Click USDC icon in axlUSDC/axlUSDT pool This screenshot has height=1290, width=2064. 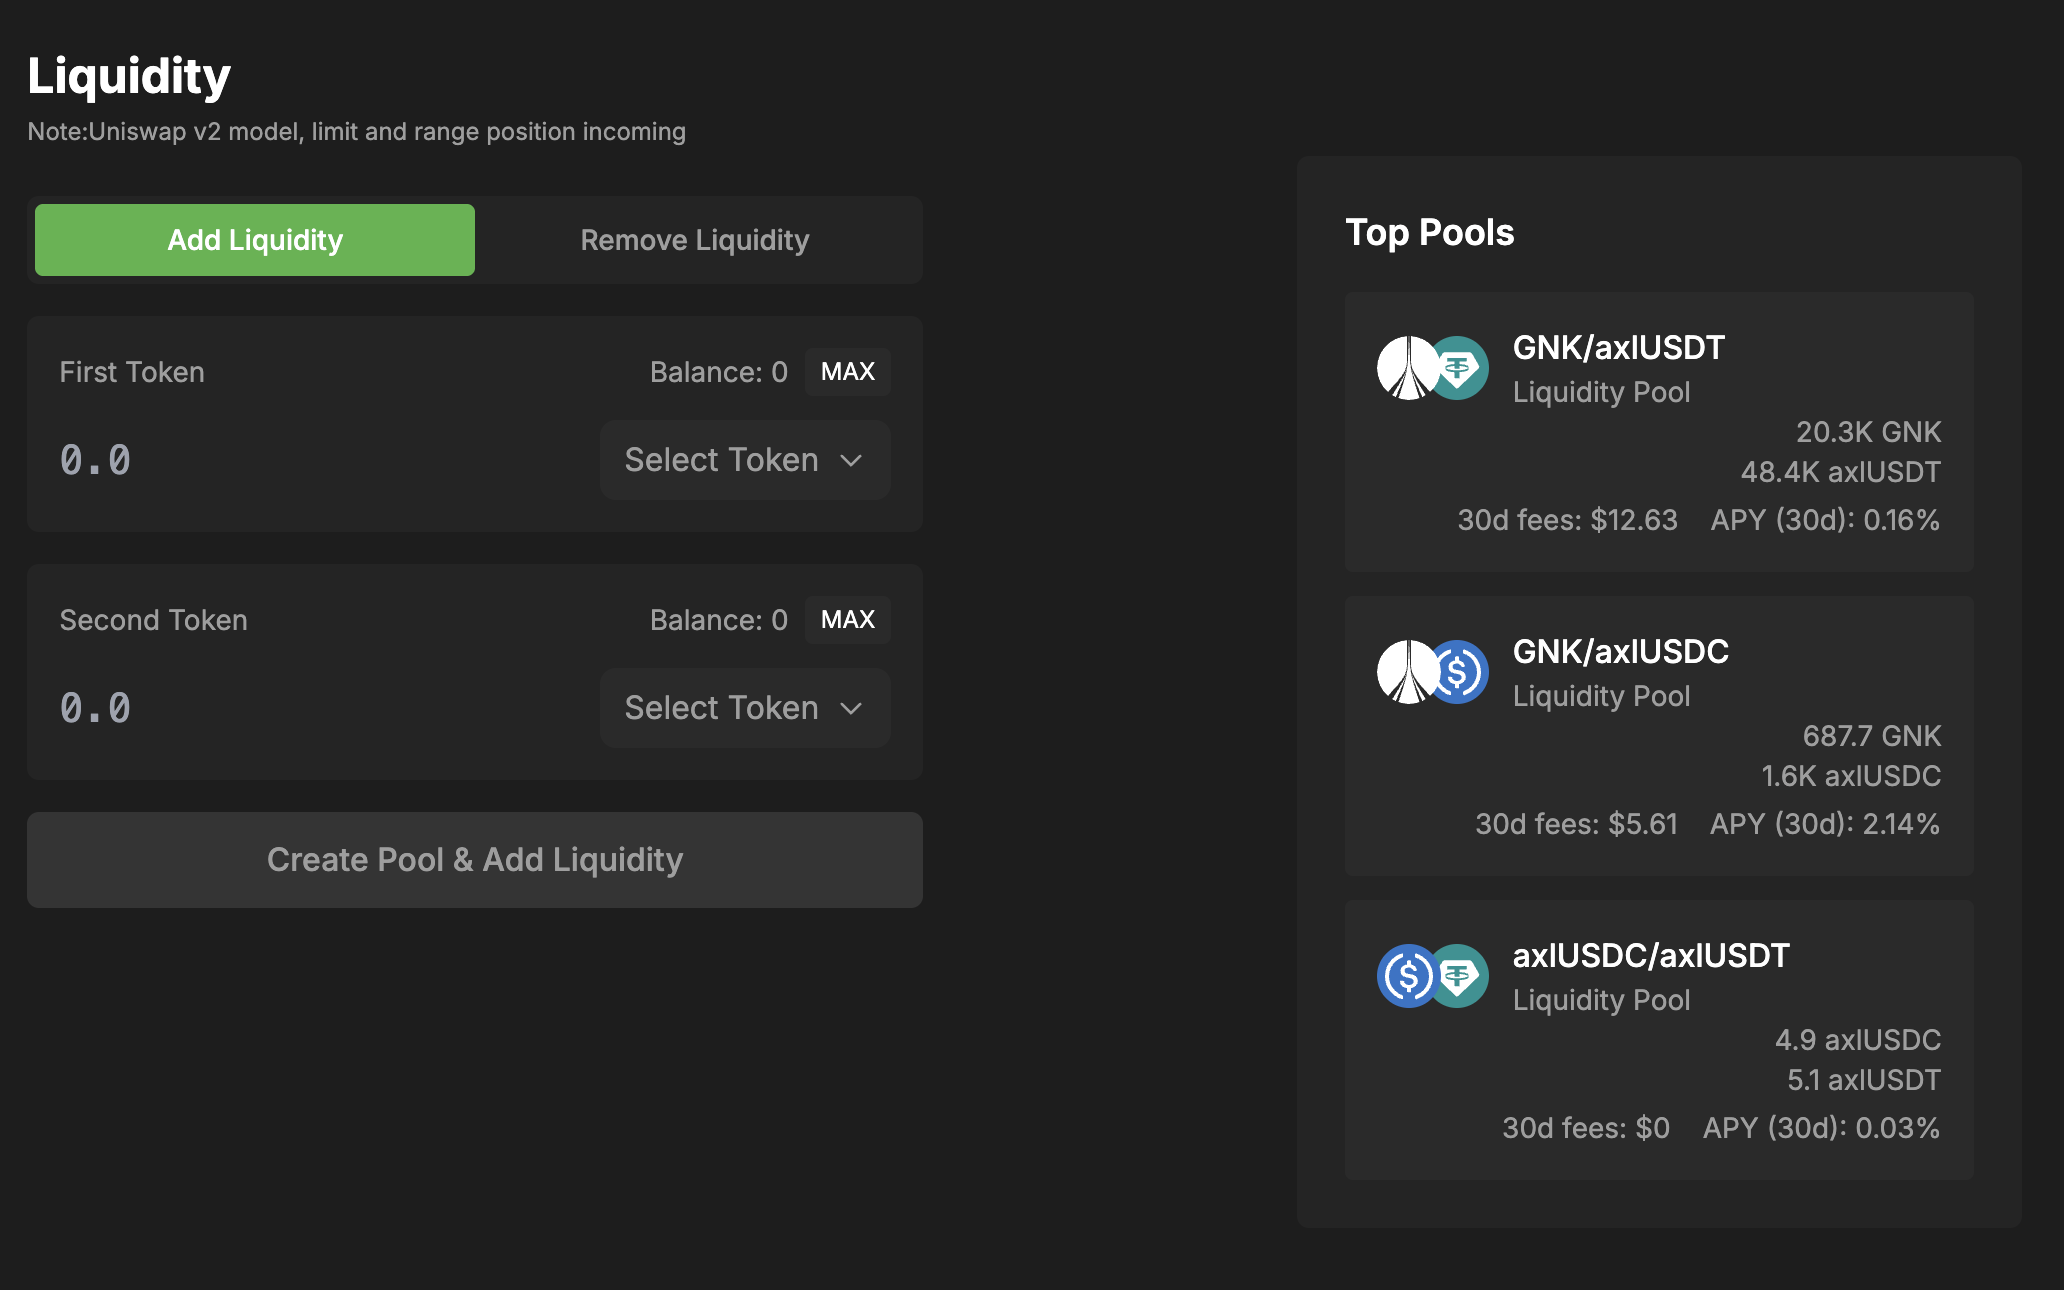click(1406, 976)
